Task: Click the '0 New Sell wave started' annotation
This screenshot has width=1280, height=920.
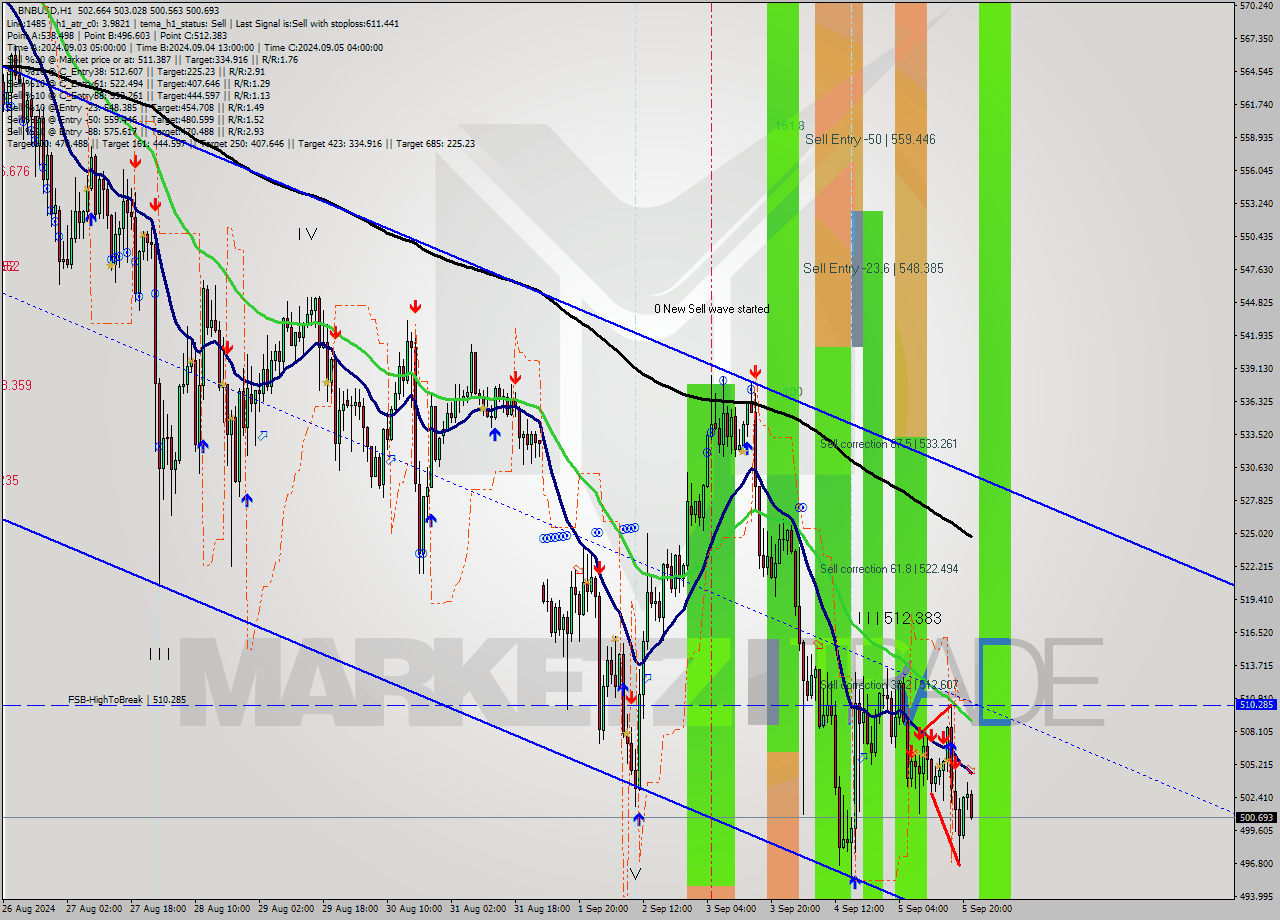Action: (x=712, y=309)
